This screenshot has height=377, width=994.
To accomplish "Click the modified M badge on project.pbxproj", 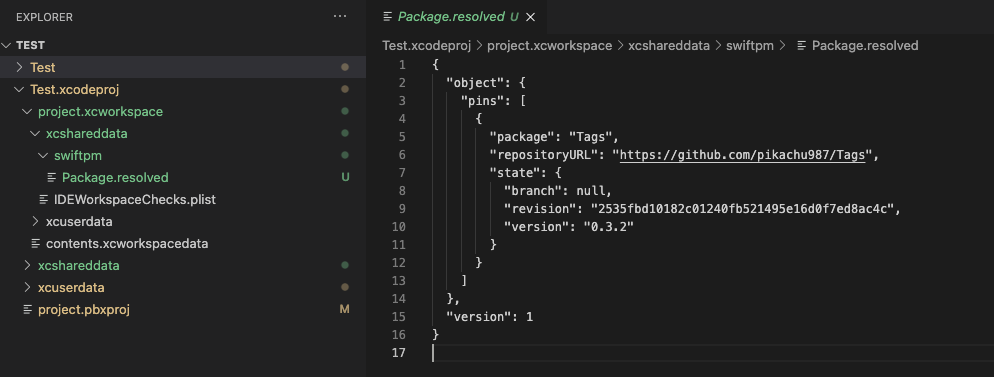I will (x=345, y=310).
